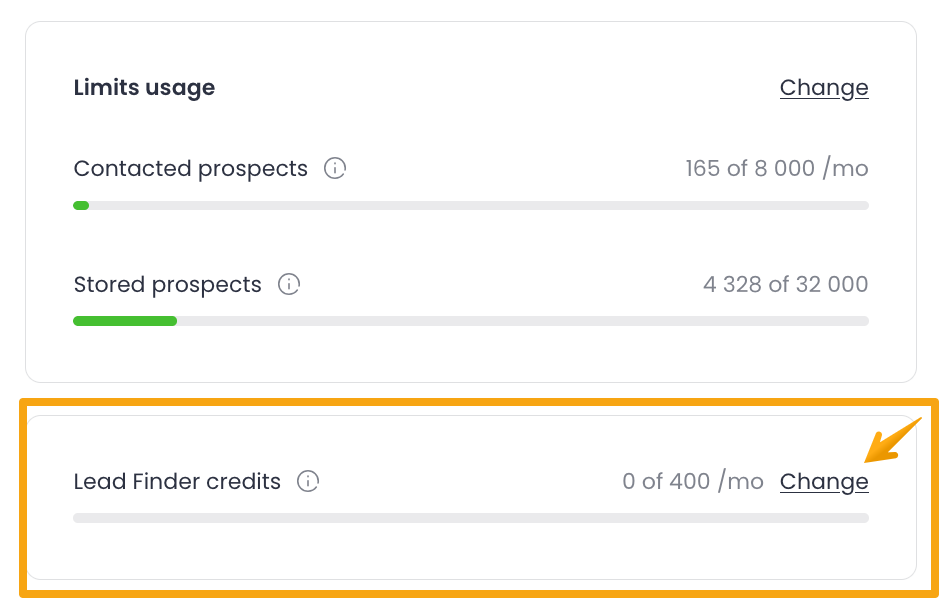The width and height of the screenshot is (952, 610).
Task: Click blank space below the Stored prospects bar
Action: point(470,352)
